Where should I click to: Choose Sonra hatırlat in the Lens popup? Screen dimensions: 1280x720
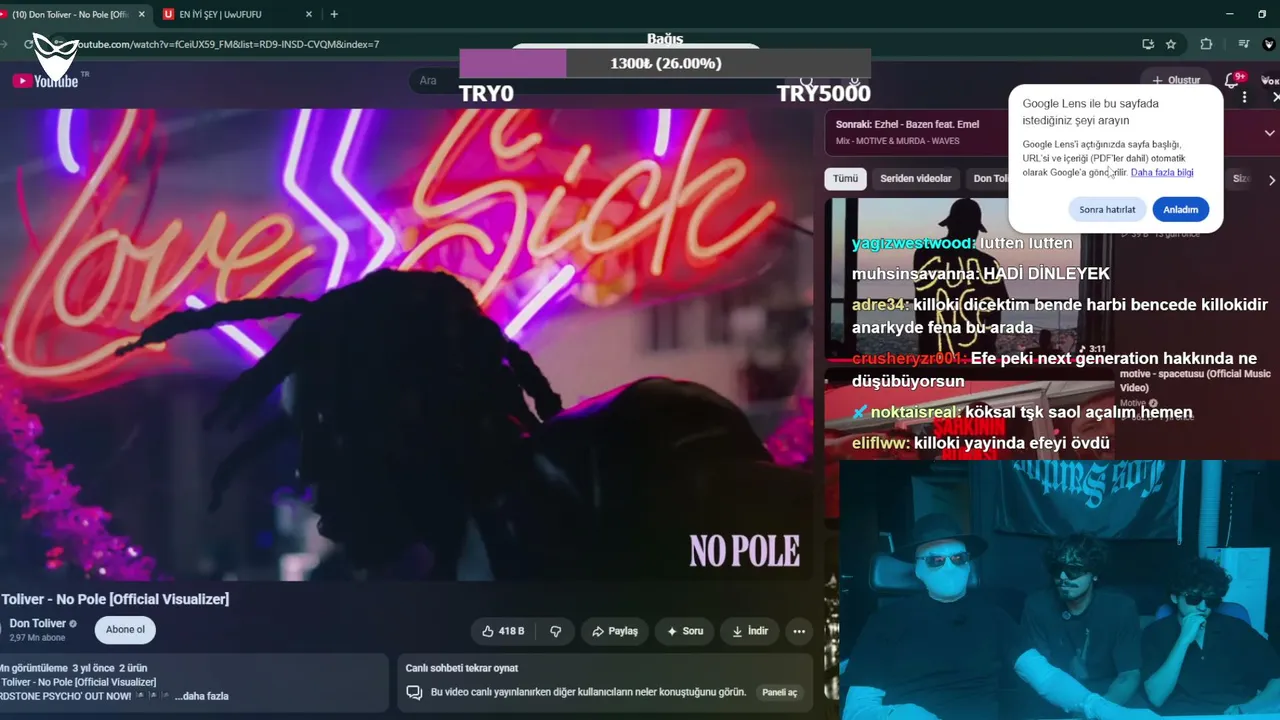pyautogui.click(x=1107, y=209)
